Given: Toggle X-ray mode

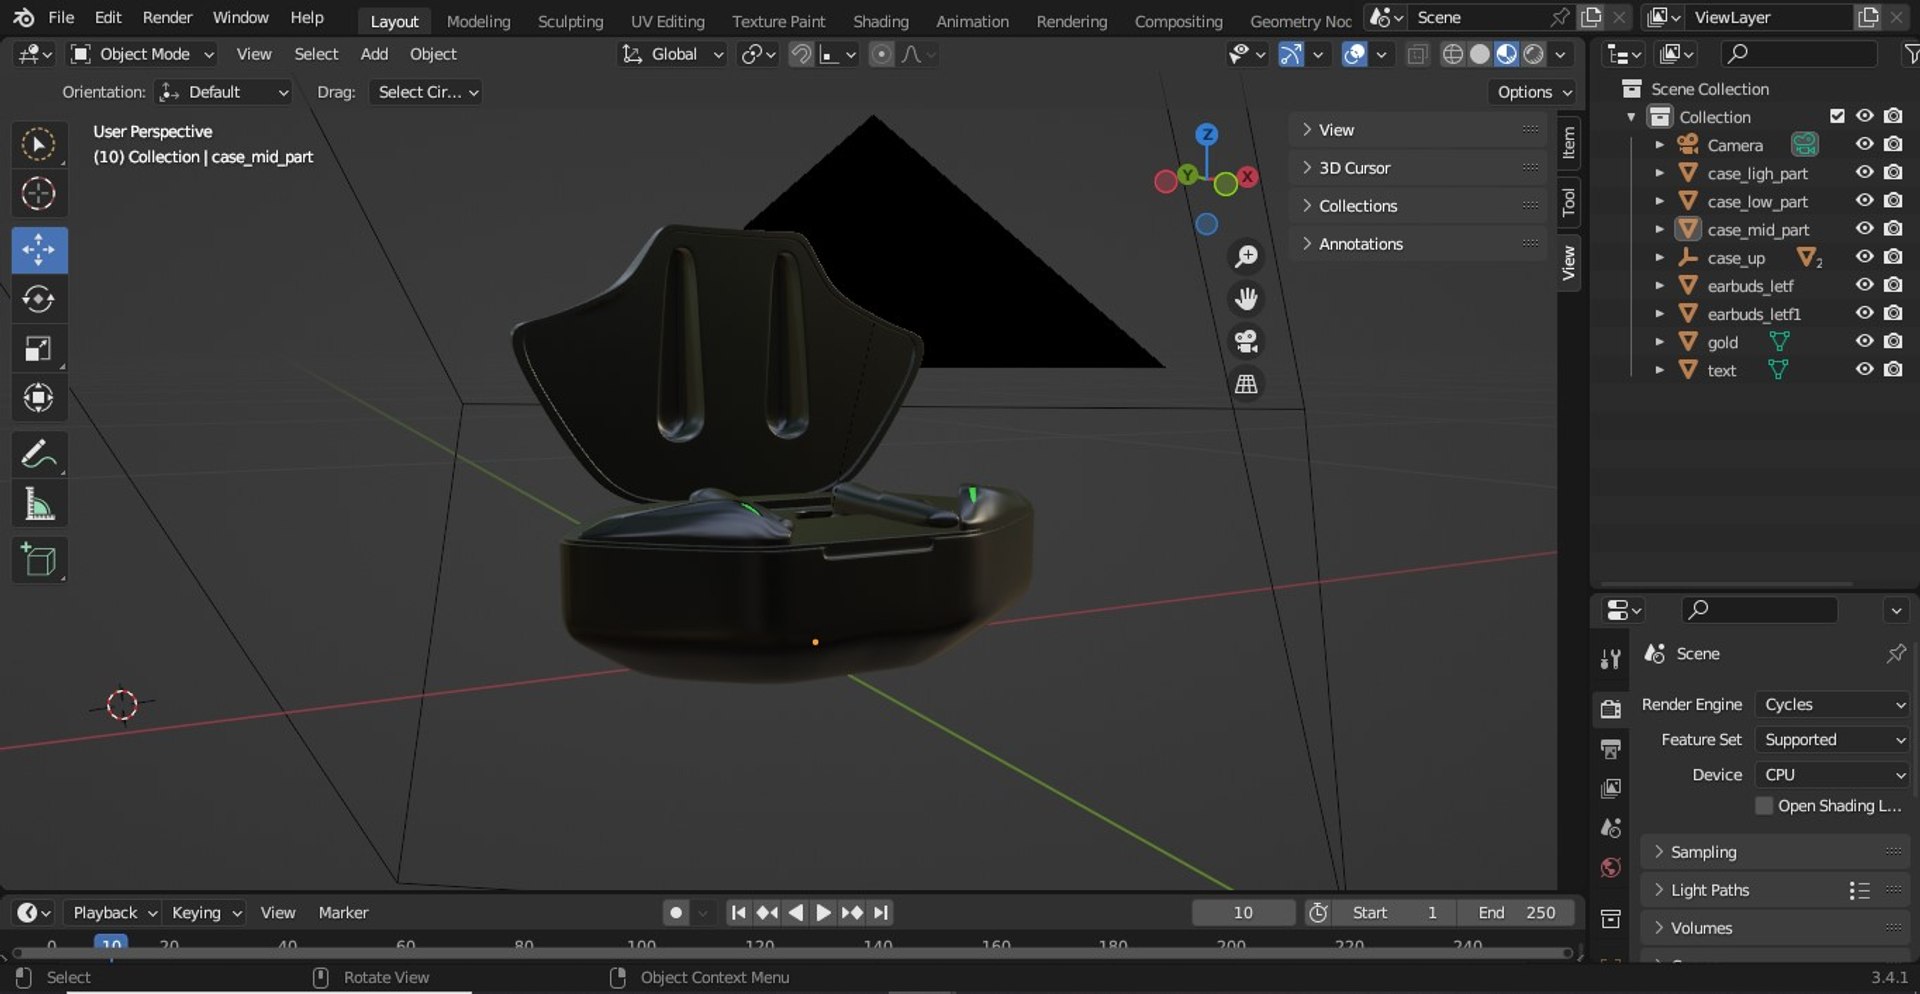Looking at the screenshot, I should 1417,54.
